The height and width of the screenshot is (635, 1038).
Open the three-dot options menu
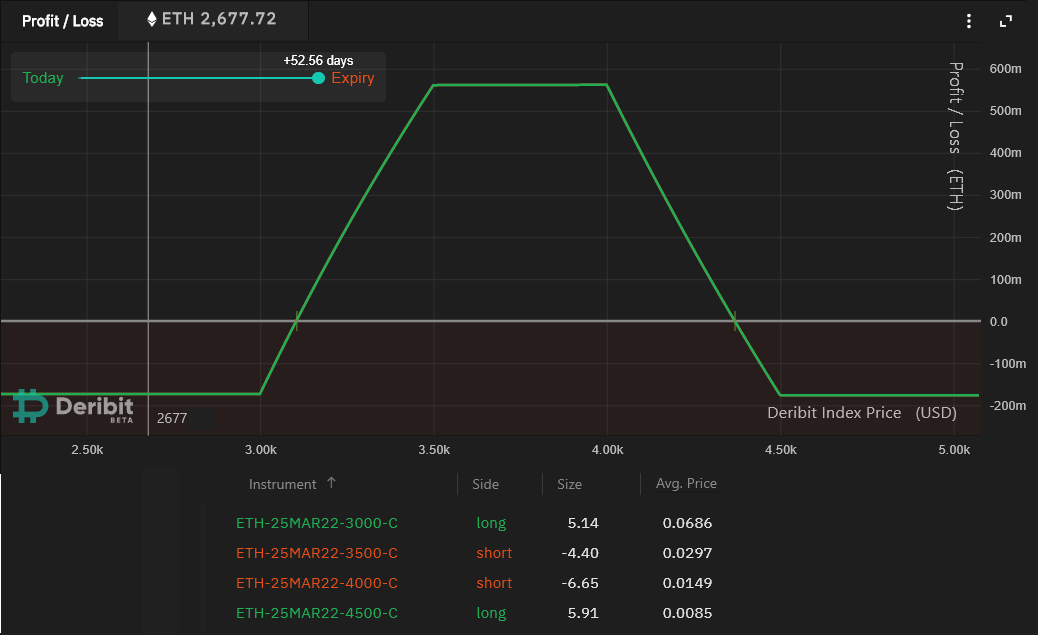[968, 20]
